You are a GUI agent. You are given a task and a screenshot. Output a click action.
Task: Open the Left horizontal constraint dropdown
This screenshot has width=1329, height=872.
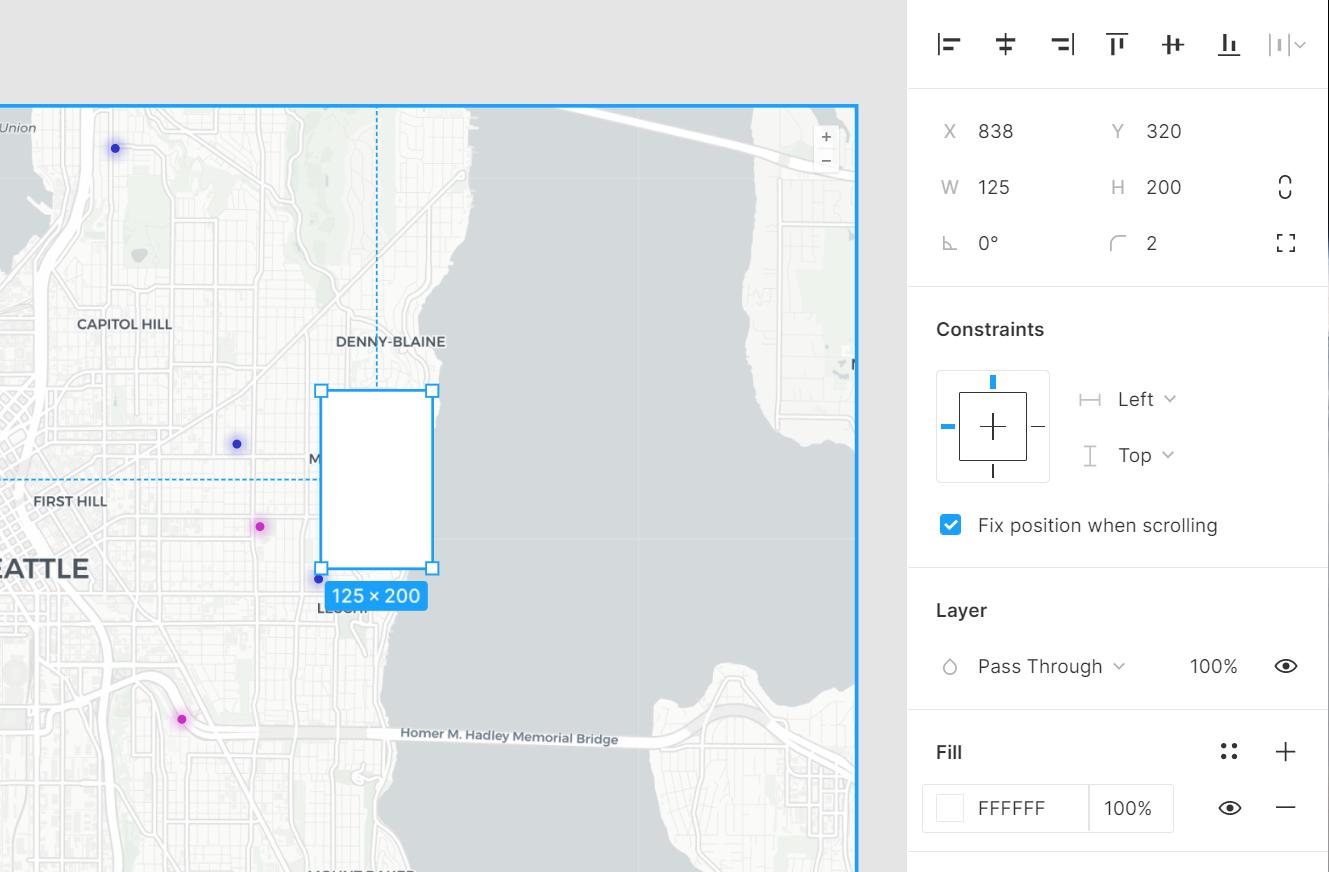tap(1146, 399)
